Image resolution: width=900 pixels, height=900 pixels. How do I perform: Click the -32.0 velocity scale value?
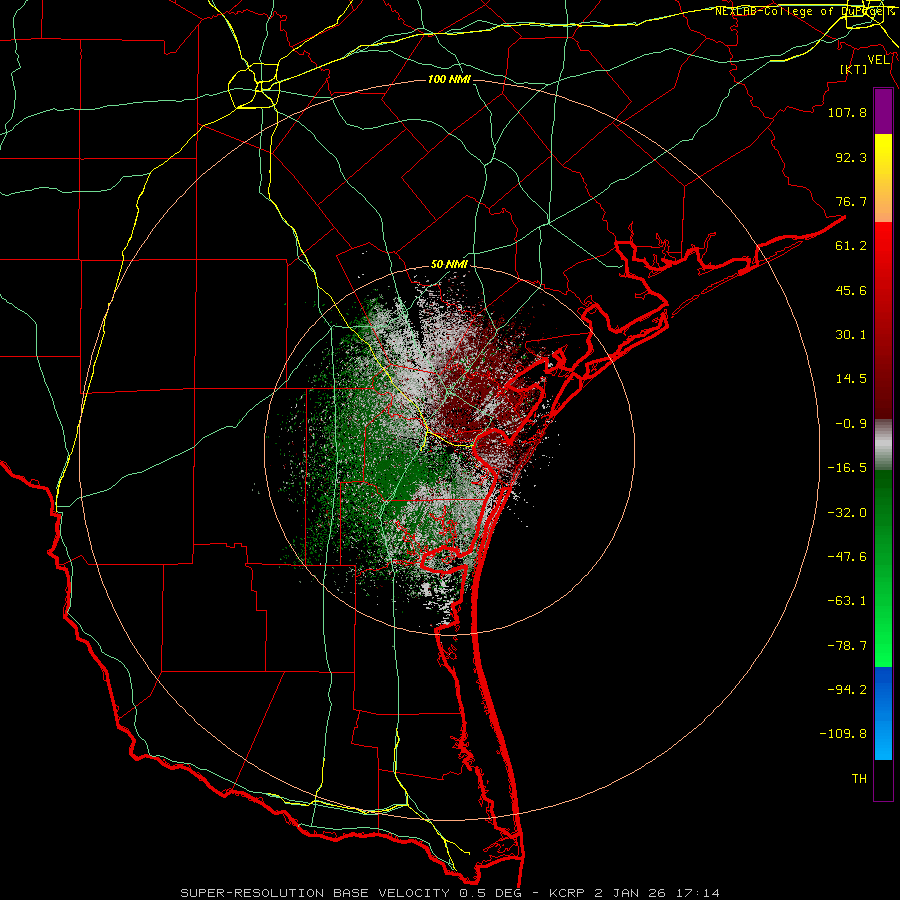[847, 513]
